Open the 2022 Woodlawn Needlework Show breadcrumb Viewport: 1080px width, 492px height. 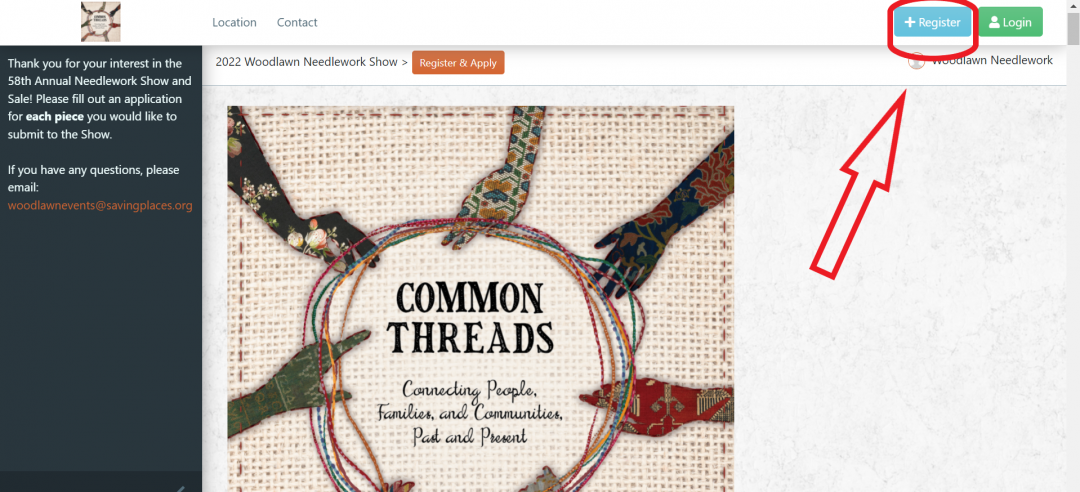pyautogui.click(x=307, y=62)
